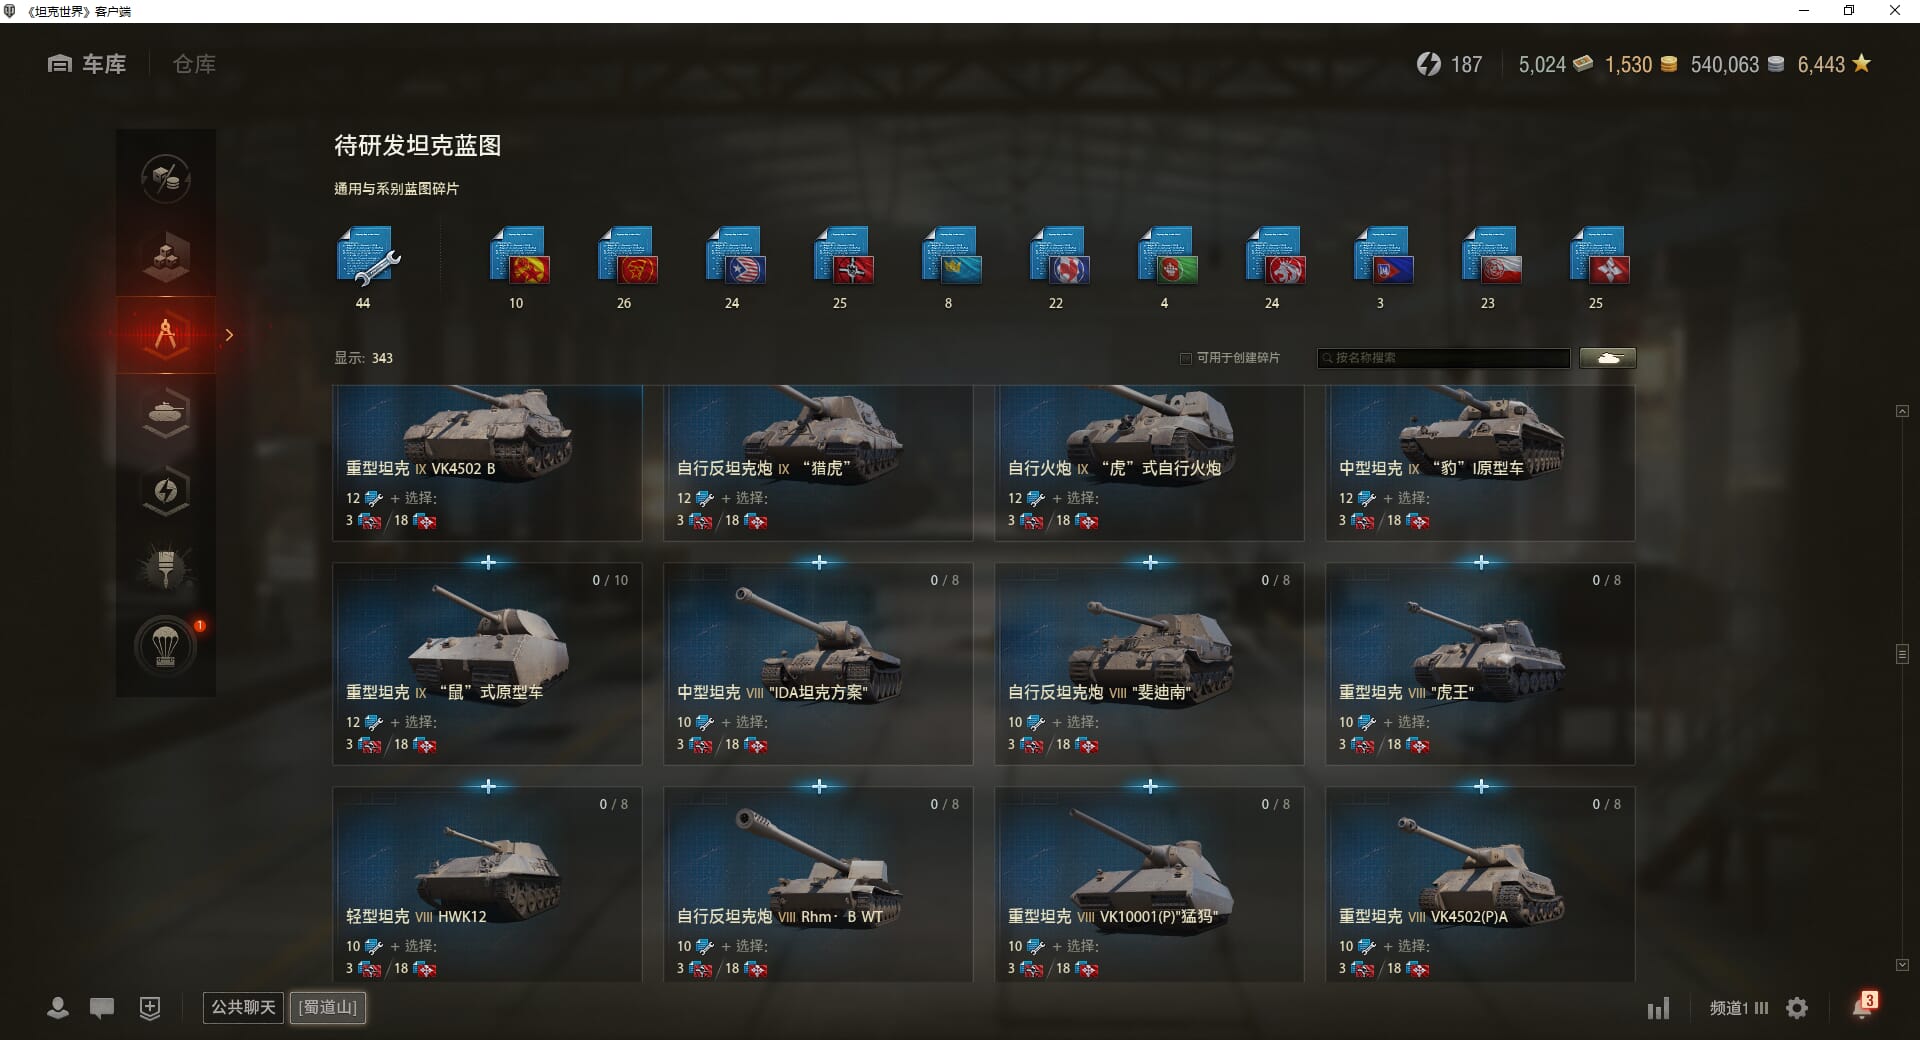Open the blueprints section in sidebar
Screen dimensions: 1920x1040
pos(166,335)
